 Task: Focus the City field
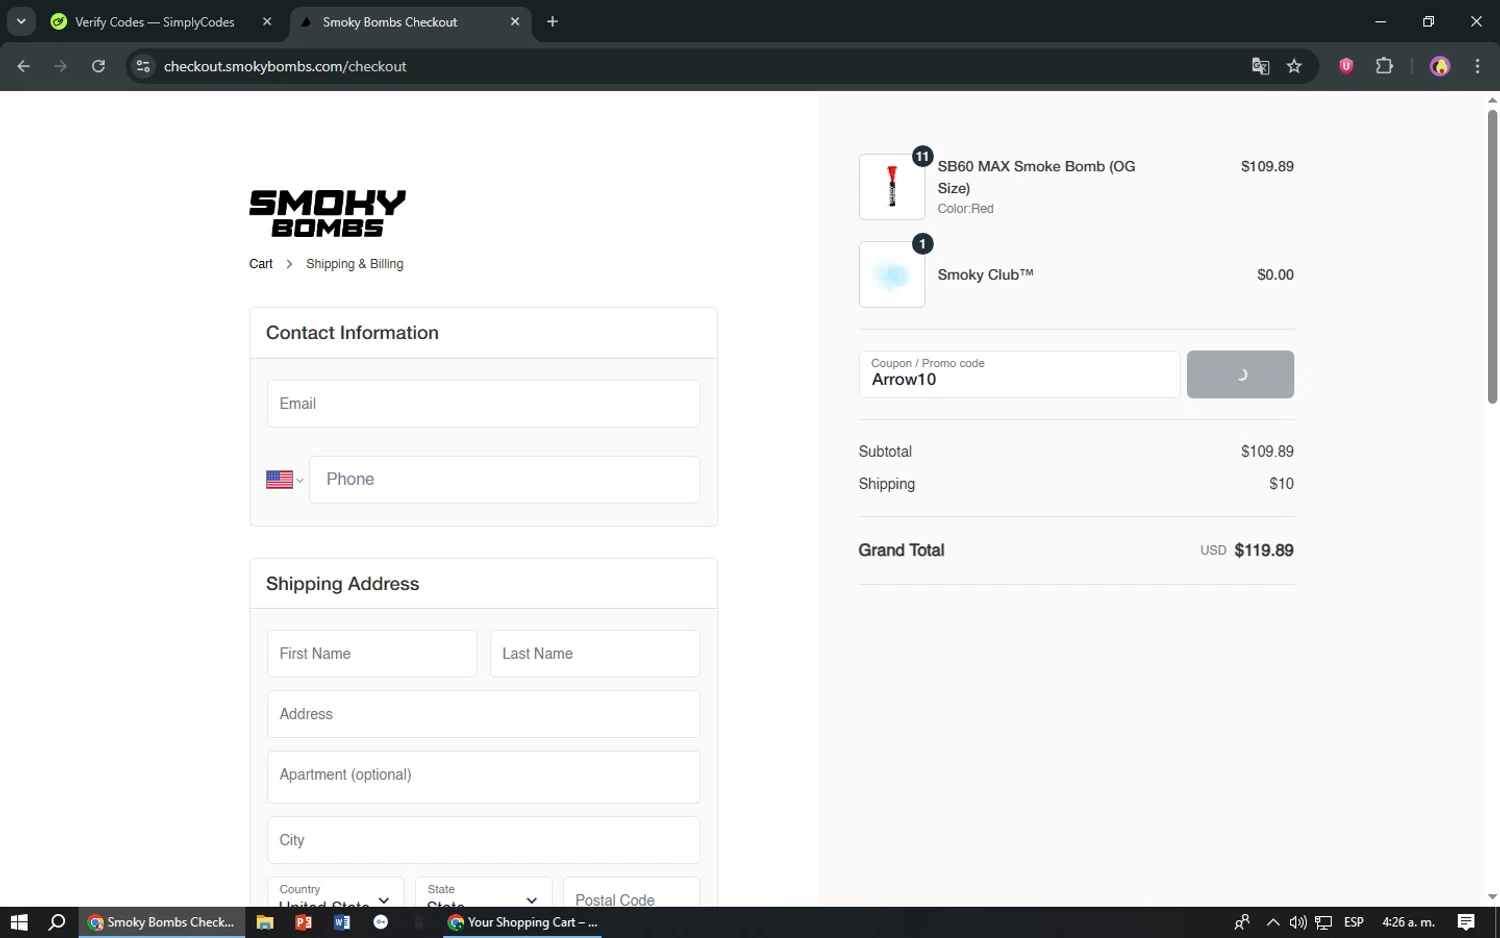point(483,840)
